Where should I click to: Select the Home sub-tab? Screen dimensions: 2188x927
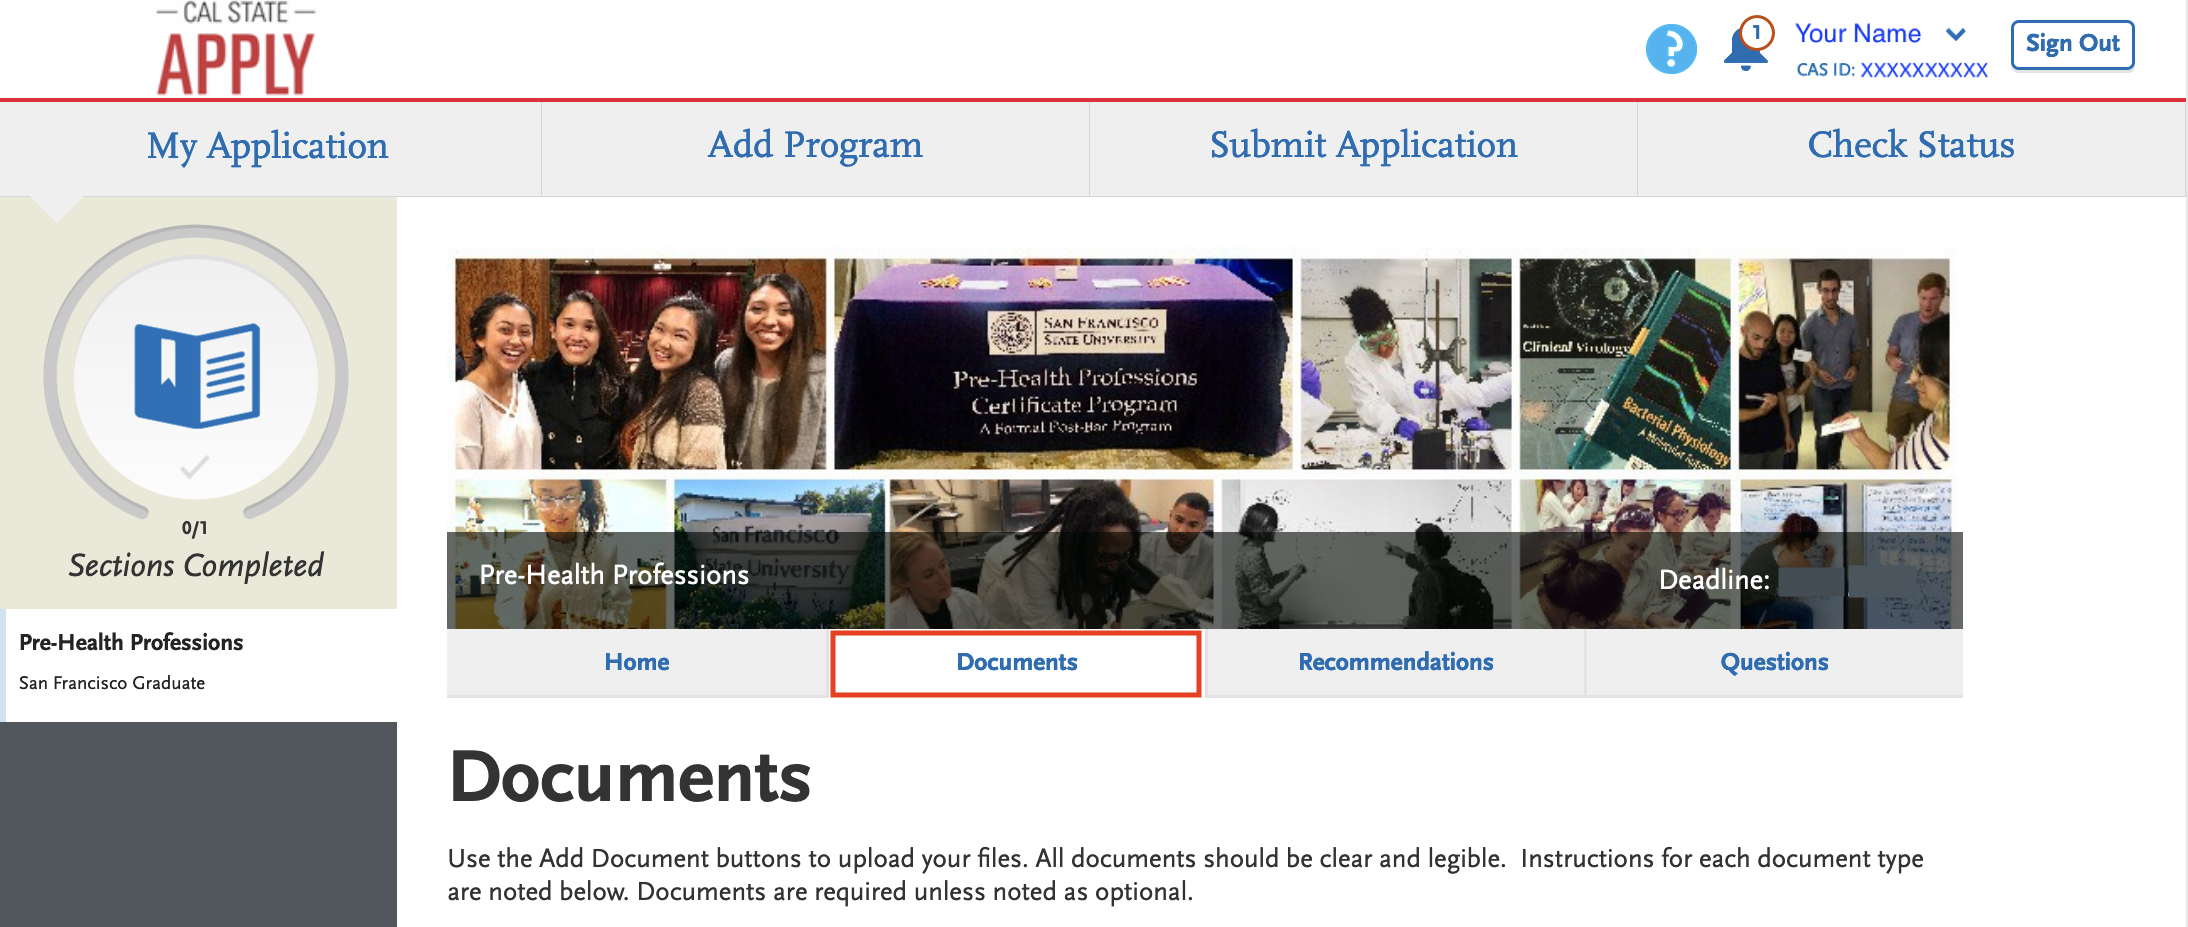pos(636,662)
